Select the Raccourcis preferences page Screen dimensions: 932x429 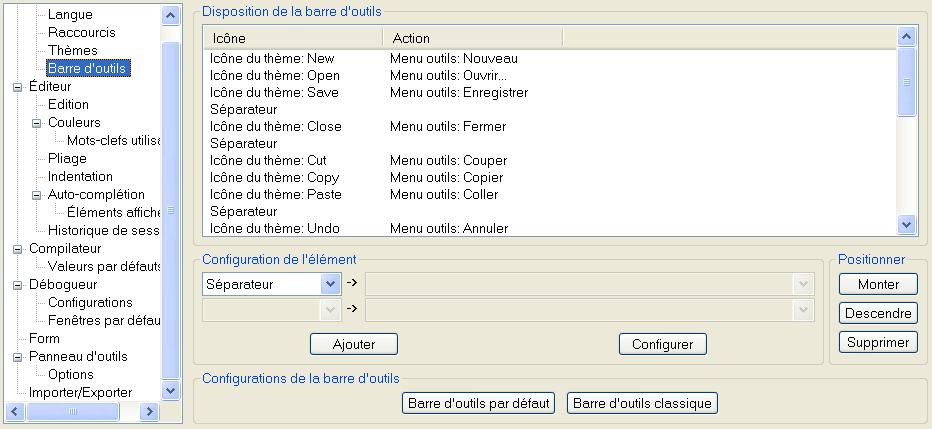pos(81,33)
